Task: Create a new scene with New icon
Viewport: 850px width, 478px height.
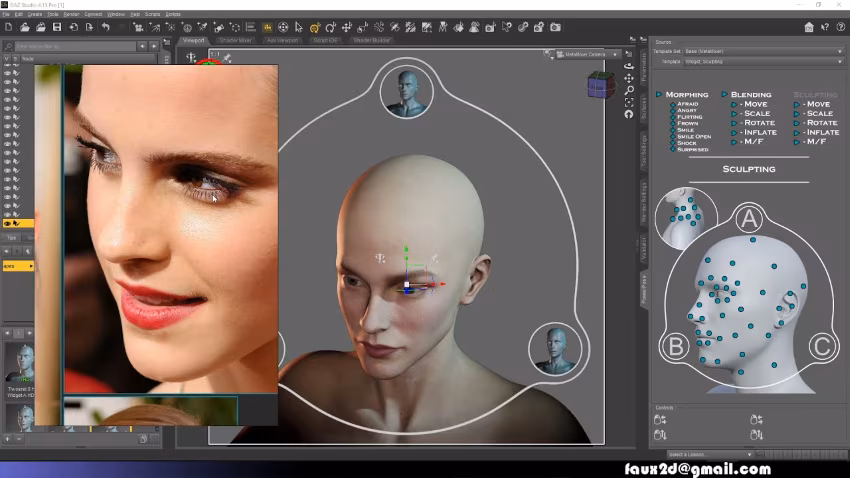Action: point(9,27)
